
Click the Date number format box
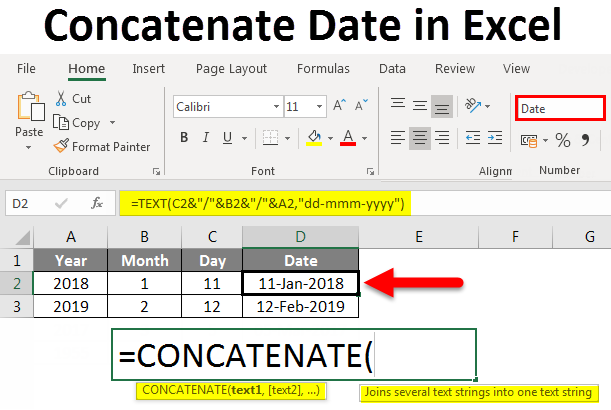(x=560, y=108)
